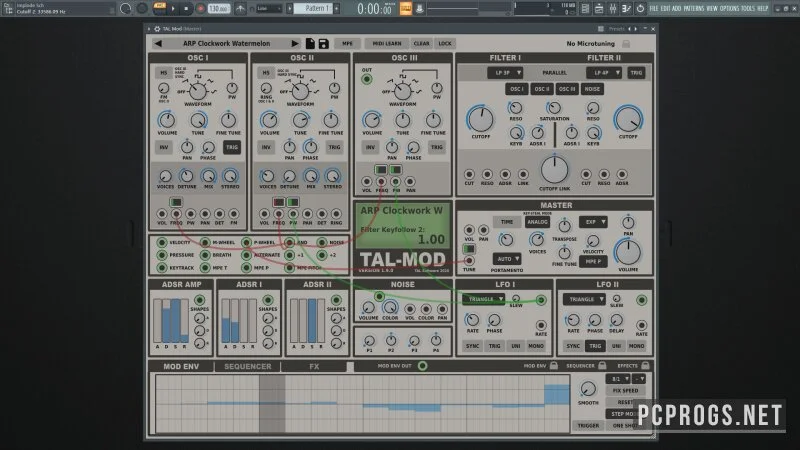Switch to the FX tab
This screenshot has width=800, height=450.
click(x=314, y=366)
